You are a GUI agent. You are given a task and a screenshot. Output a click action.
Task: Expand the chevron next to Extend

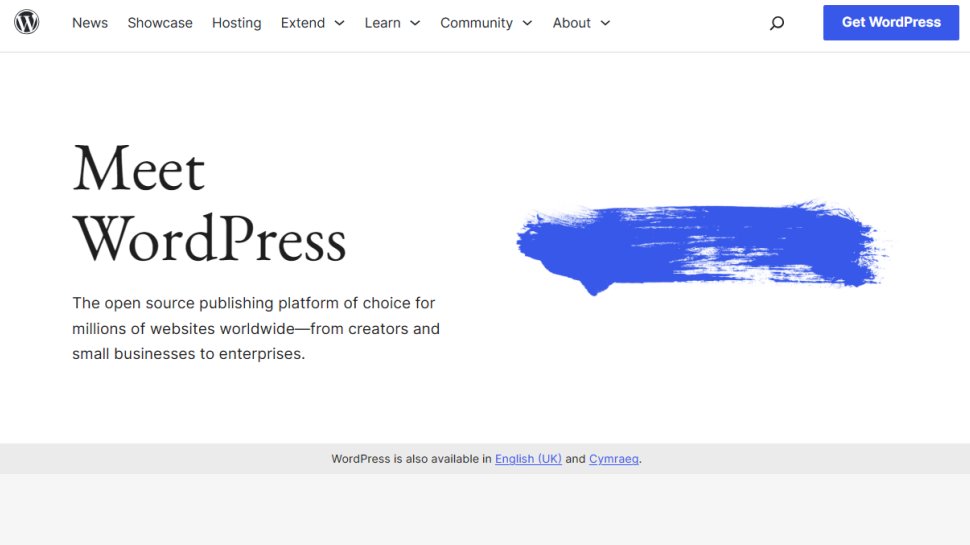339,23
